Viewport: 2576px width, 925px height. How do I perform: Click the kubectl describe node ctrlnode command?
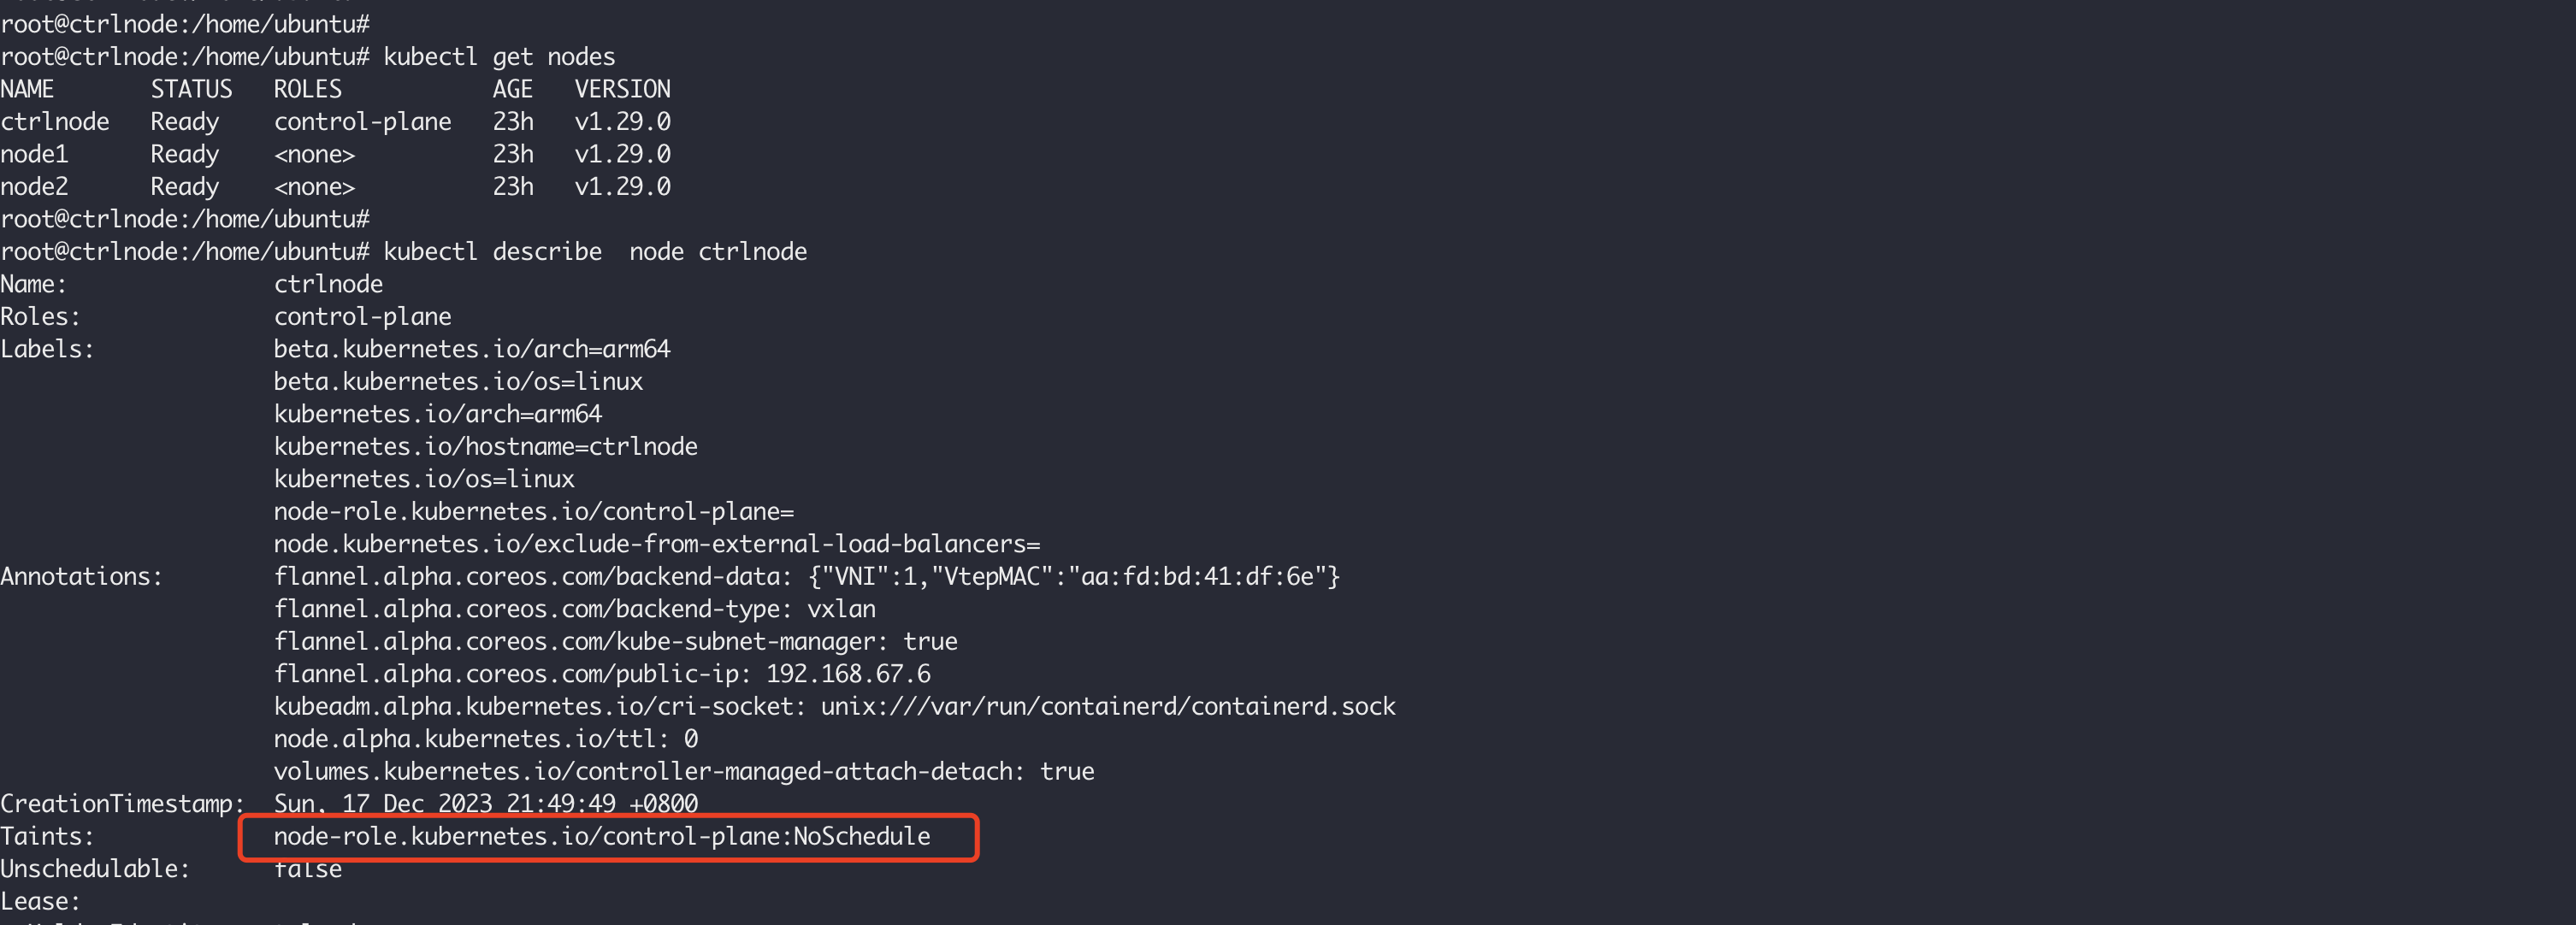595,252
